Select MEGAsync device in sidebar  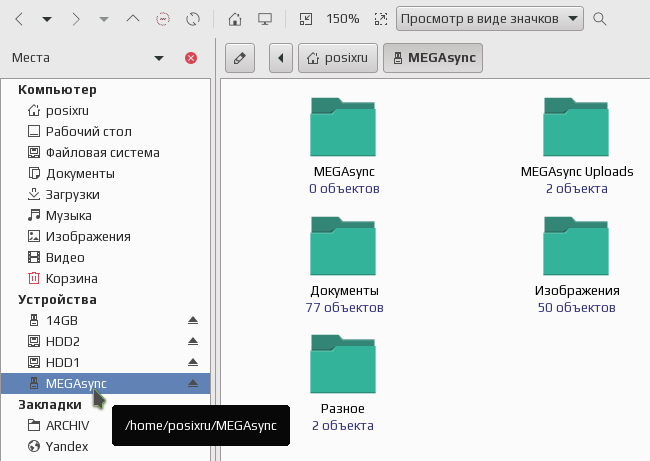coord(106,383)
